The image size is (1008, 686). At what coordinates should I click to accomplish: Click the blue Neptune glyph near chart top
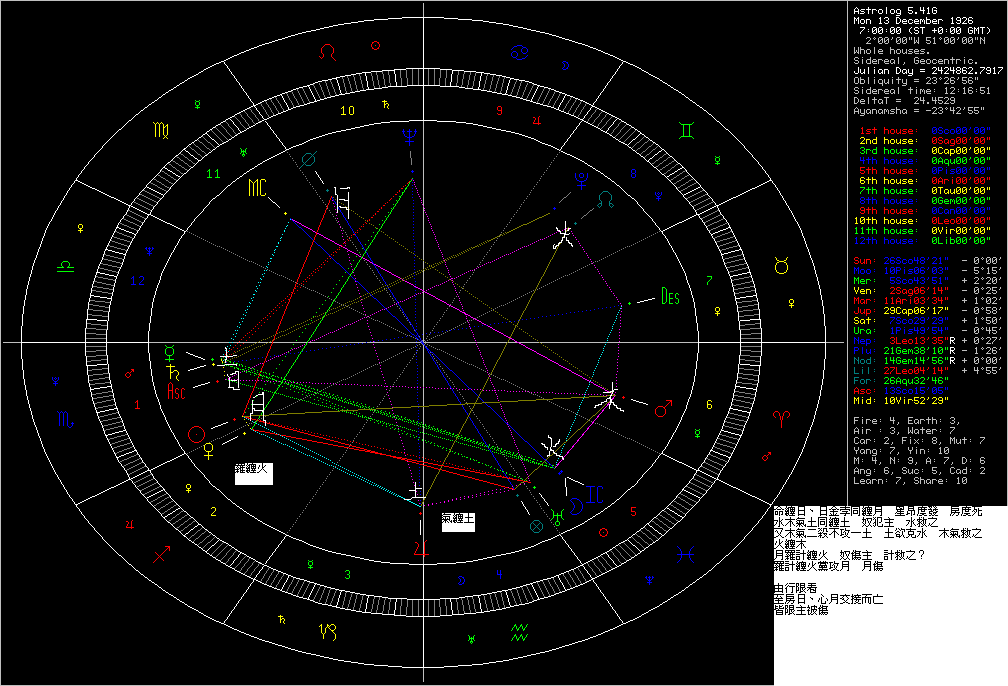click(x=409, y=135)
